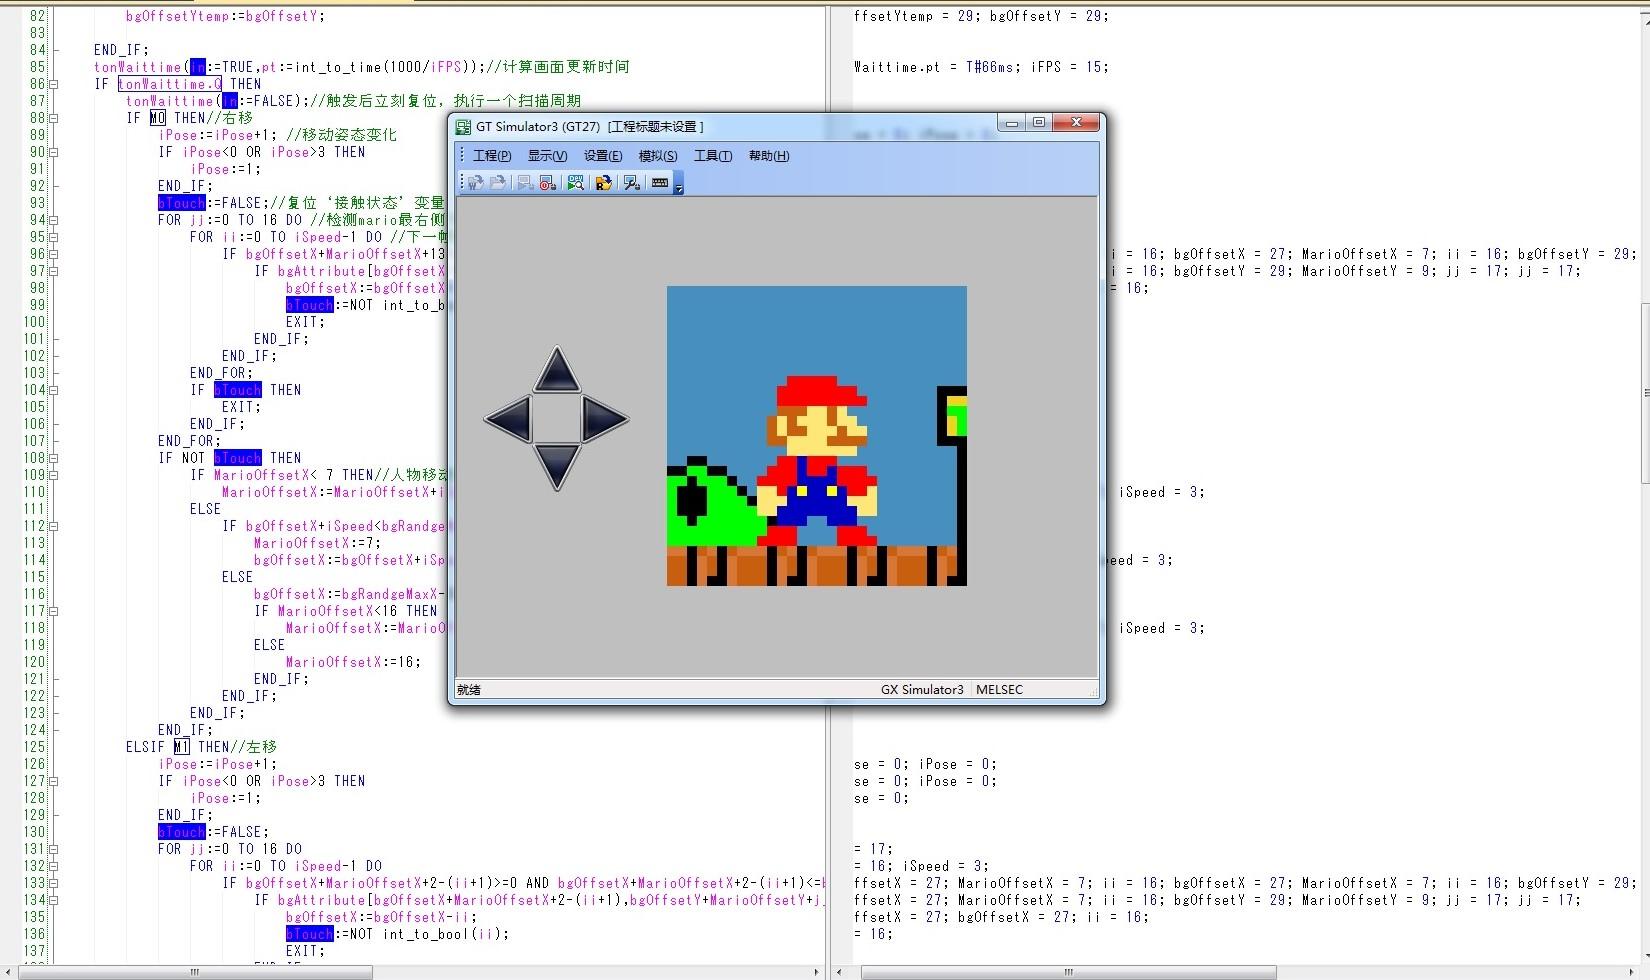Image resolution: width=1650 pixels, height=980 pixels.
Task: Open the 工具(T) menu in GT Simulator3
Action: click(713, 156)
